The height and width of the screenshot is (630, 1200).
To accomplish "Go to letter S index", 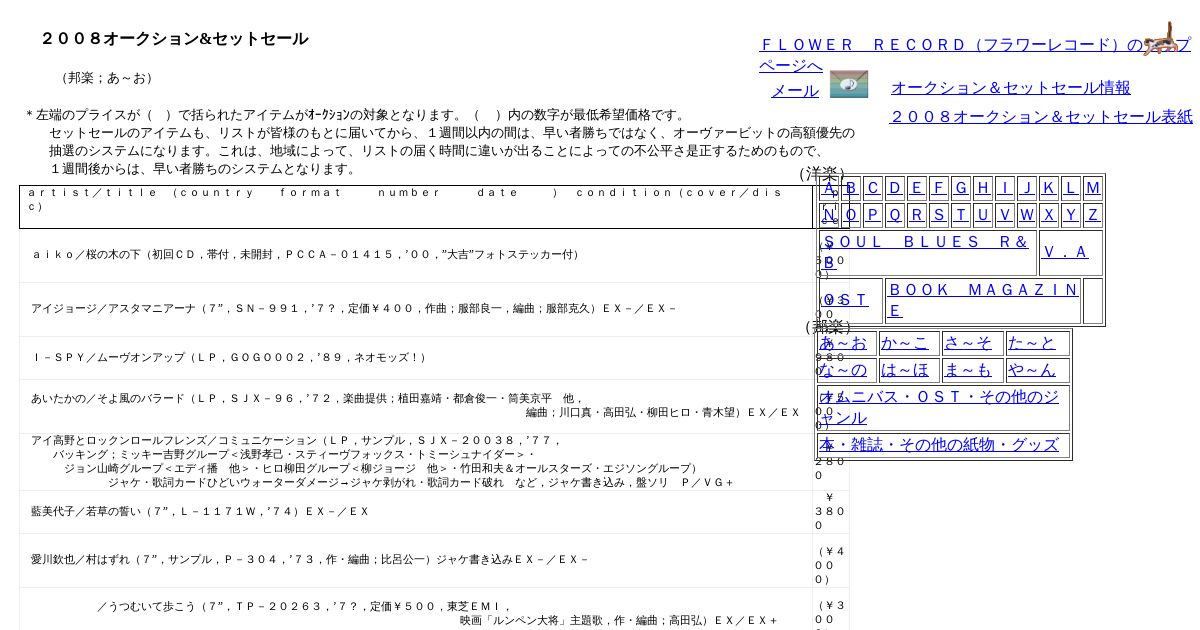I will [939, 214].
